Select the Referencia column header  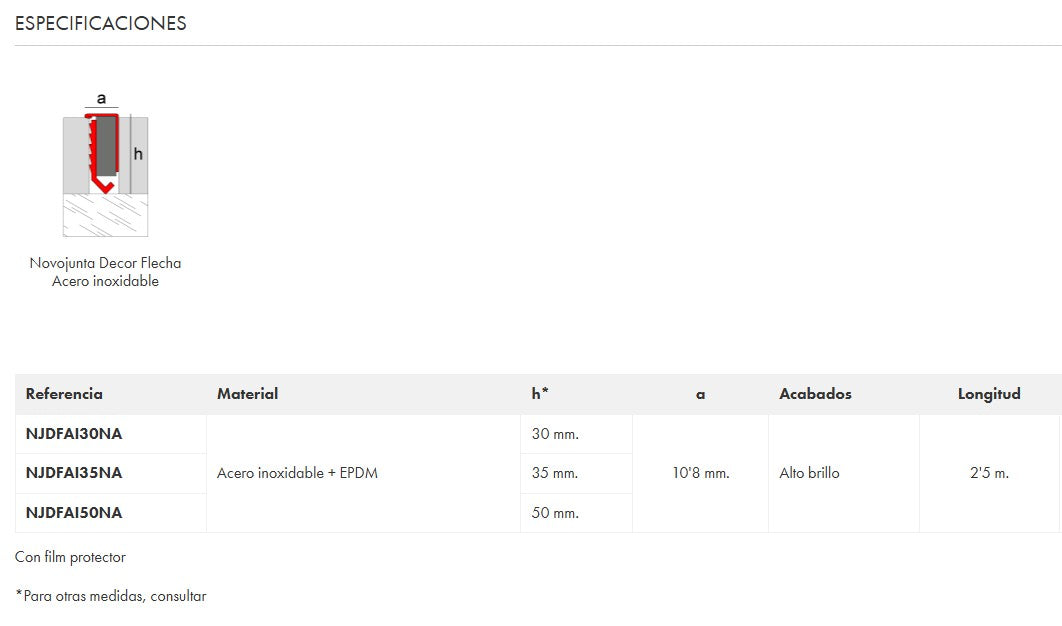tap(64, 394)
